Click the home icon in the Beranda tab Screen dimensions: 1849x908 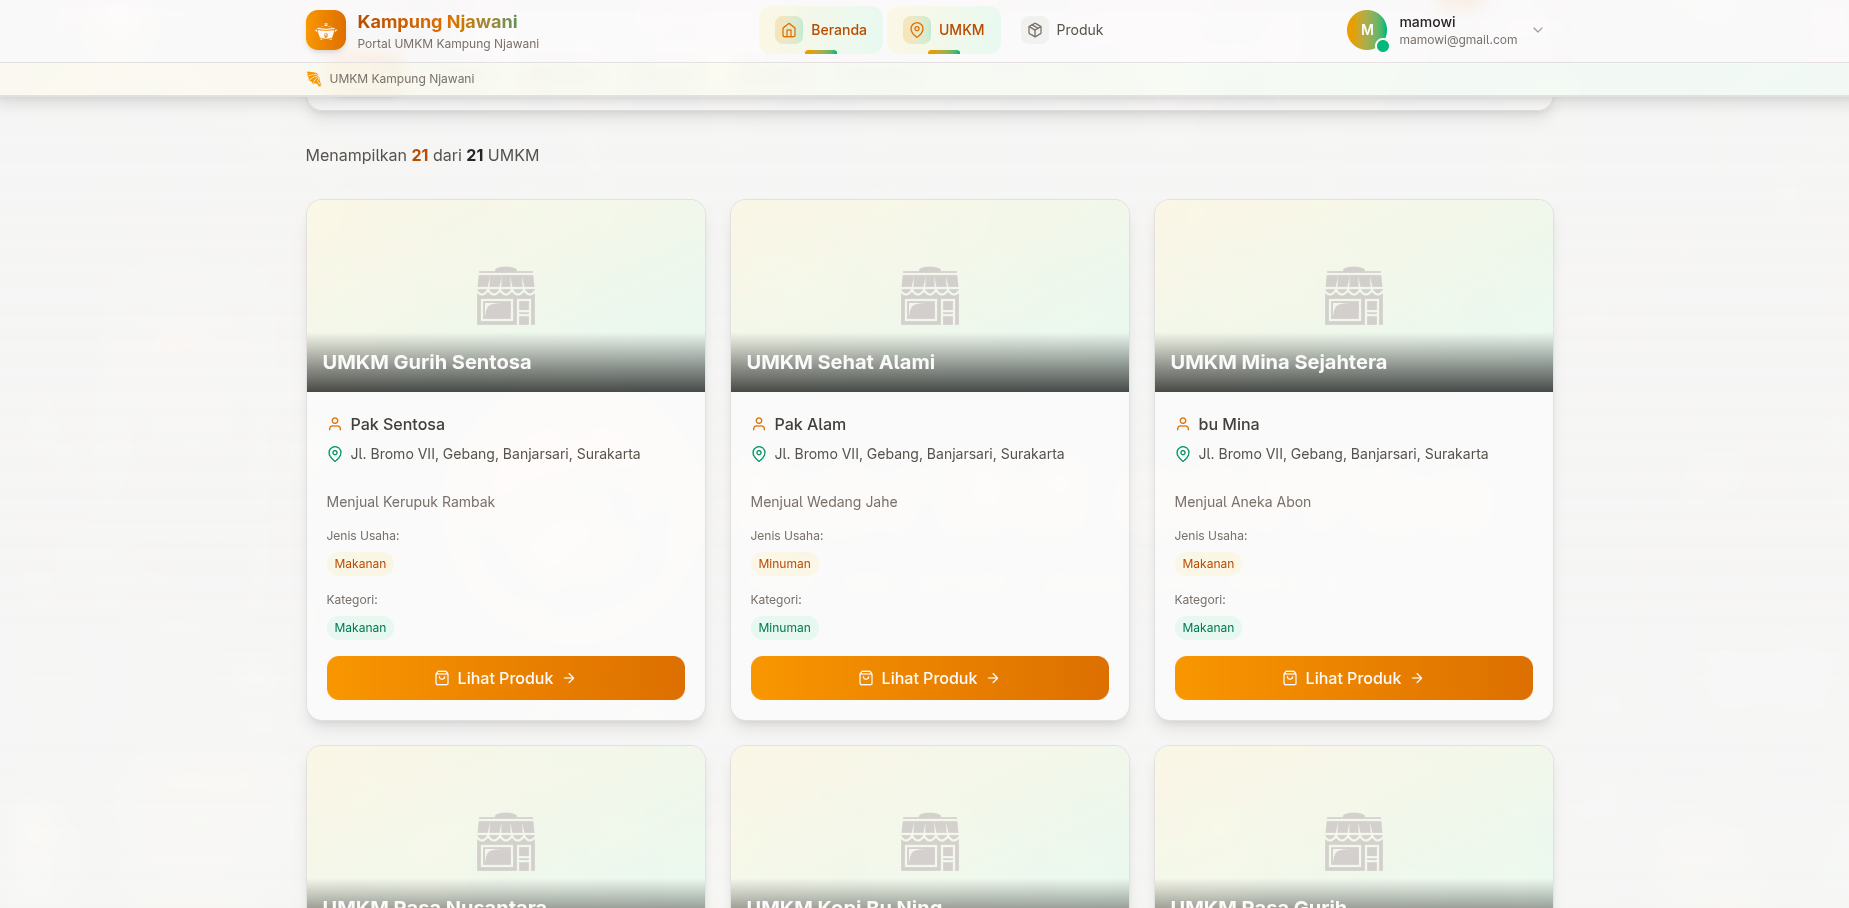tap(789, 30)
